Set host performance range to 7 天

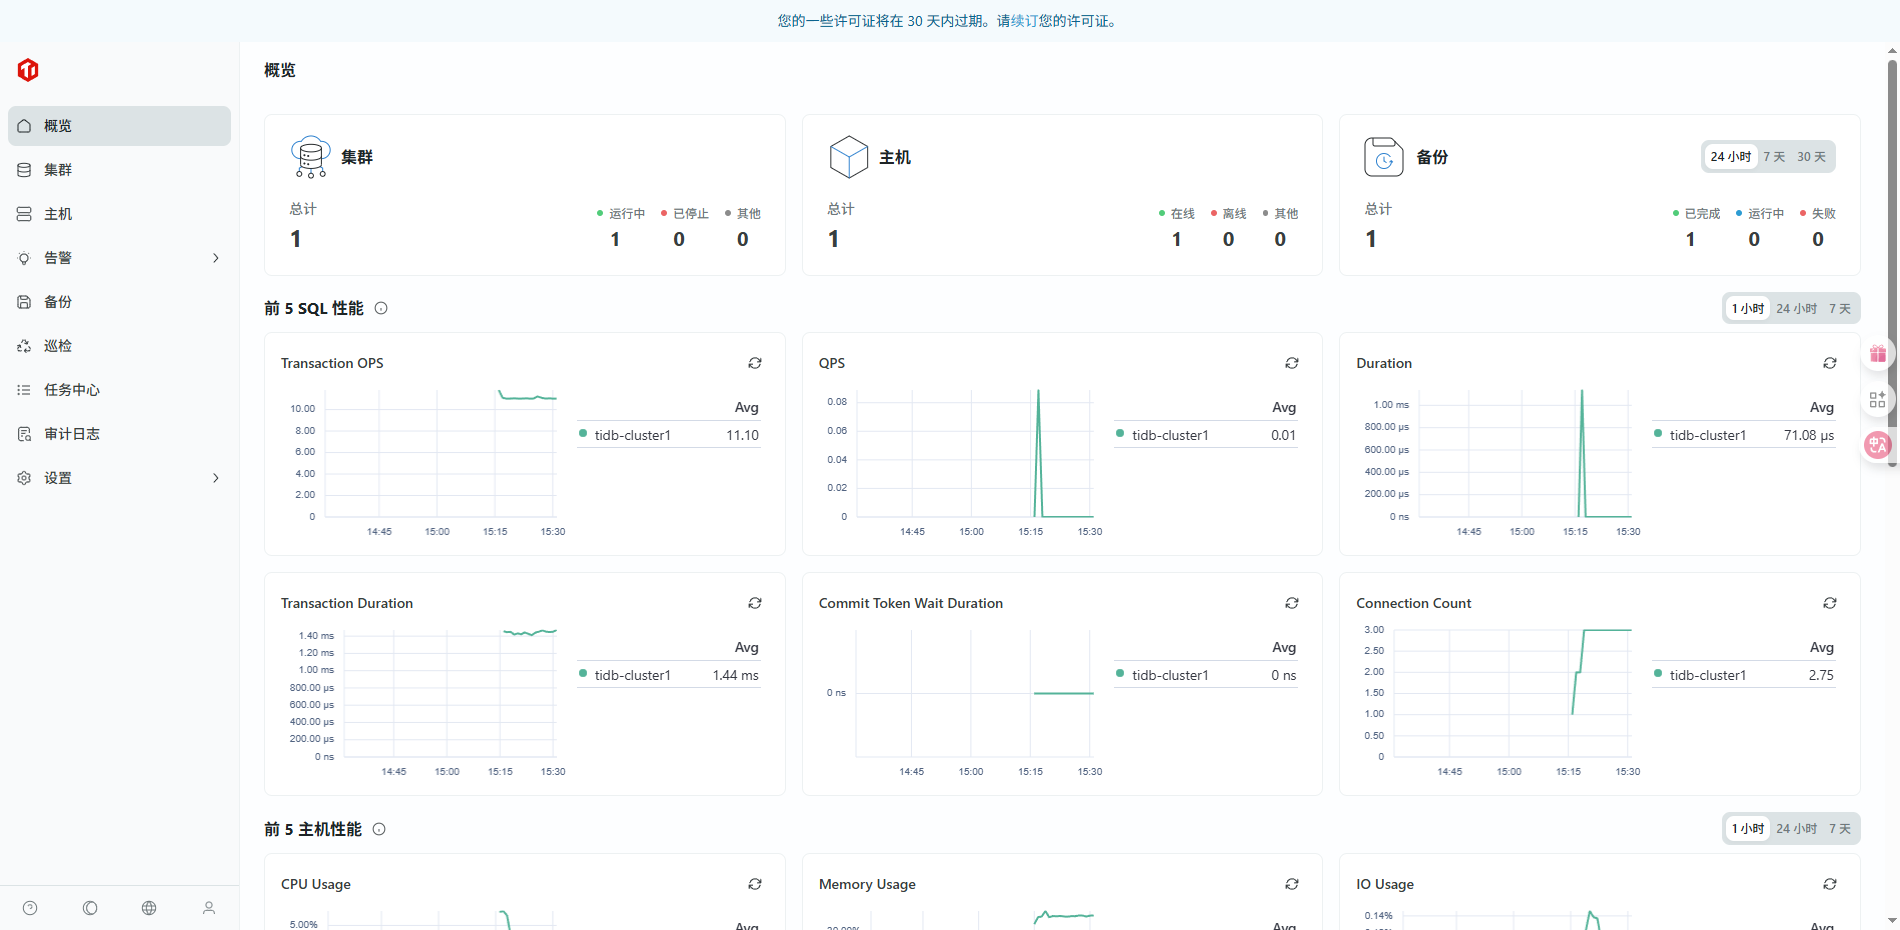point(1839,829)
